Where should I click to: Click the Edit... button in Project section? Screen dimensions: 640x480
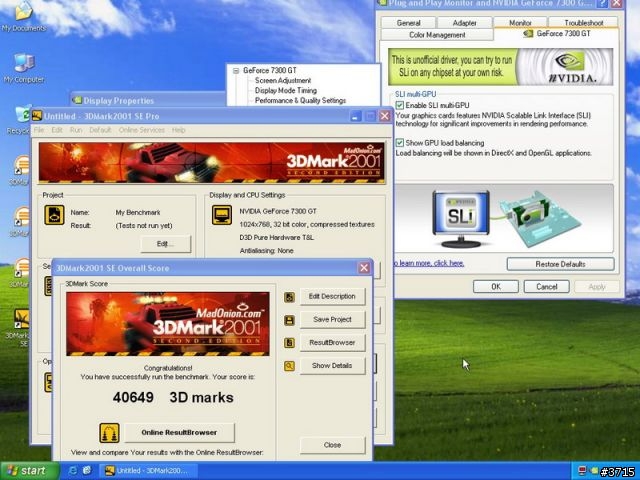(165, 244)
